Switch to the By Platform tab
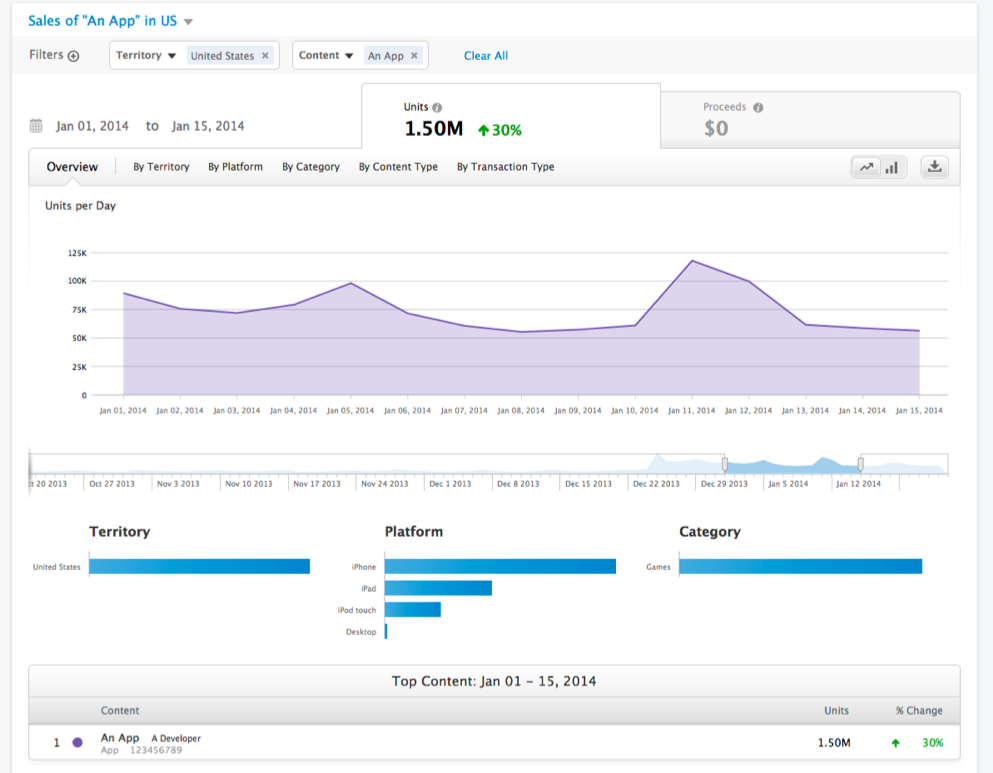993x773 pixels. point(236,167)
